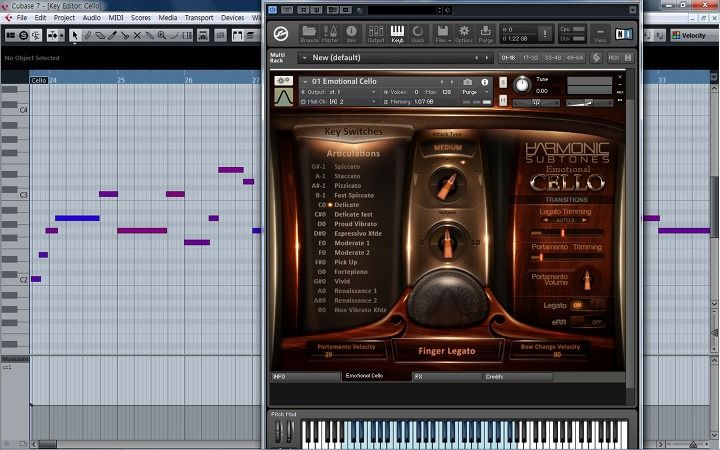Click the MEDIUM attack type button
720x450 pixels.
pyautogui.click(x=448, y=148)
